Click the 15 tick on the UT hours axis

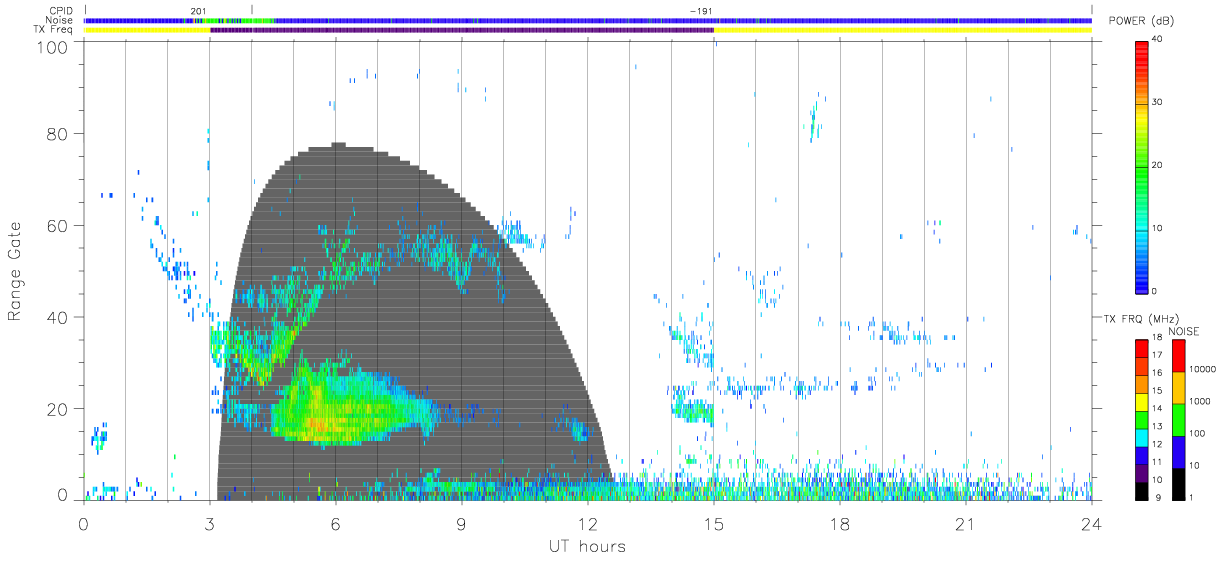(x=713, y=524)
